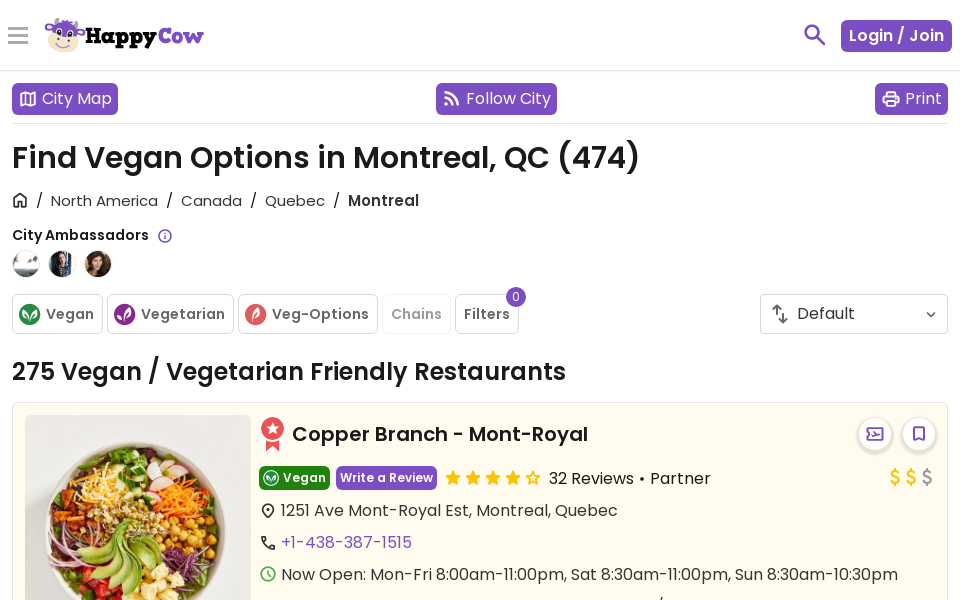
Task: Open the Default sort dropdown
Action: click(x=853, y=314)
